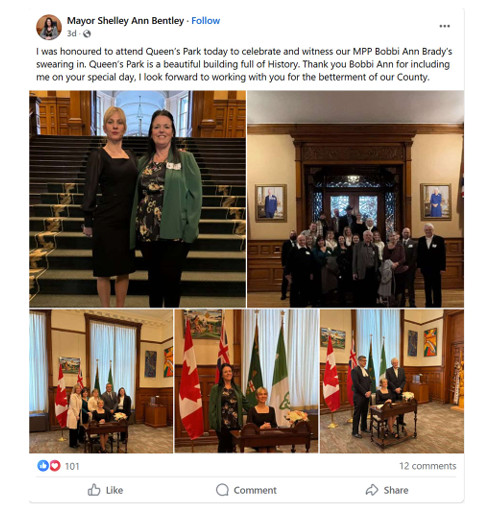This screenshot has height=517, width=485.
Task: Open Mayor Shelley Ann Bentley profile name
Action: (x=125, y=21)
